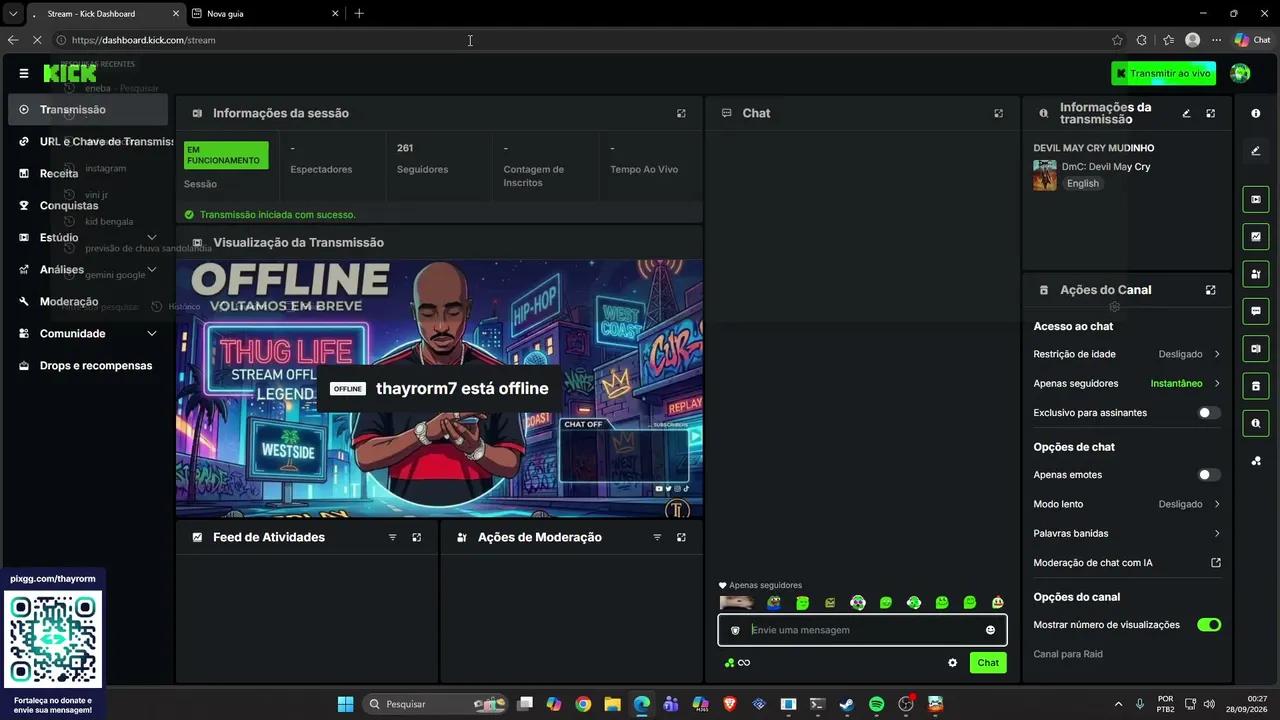Open the tab list dropdown in browser
The width and height of the screenshot is (1280, 720).
coord(13,14)
